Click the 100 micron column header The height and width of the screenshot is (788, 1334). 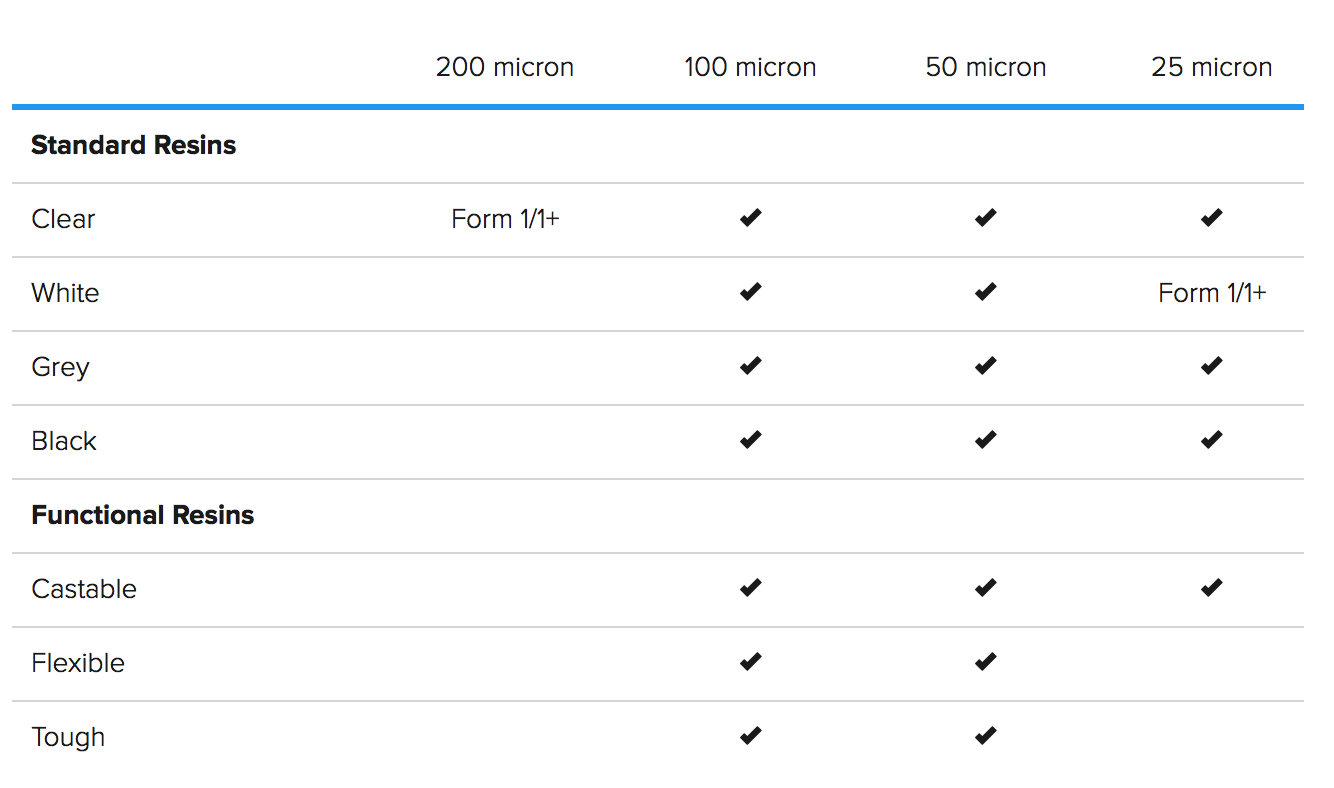750,67
